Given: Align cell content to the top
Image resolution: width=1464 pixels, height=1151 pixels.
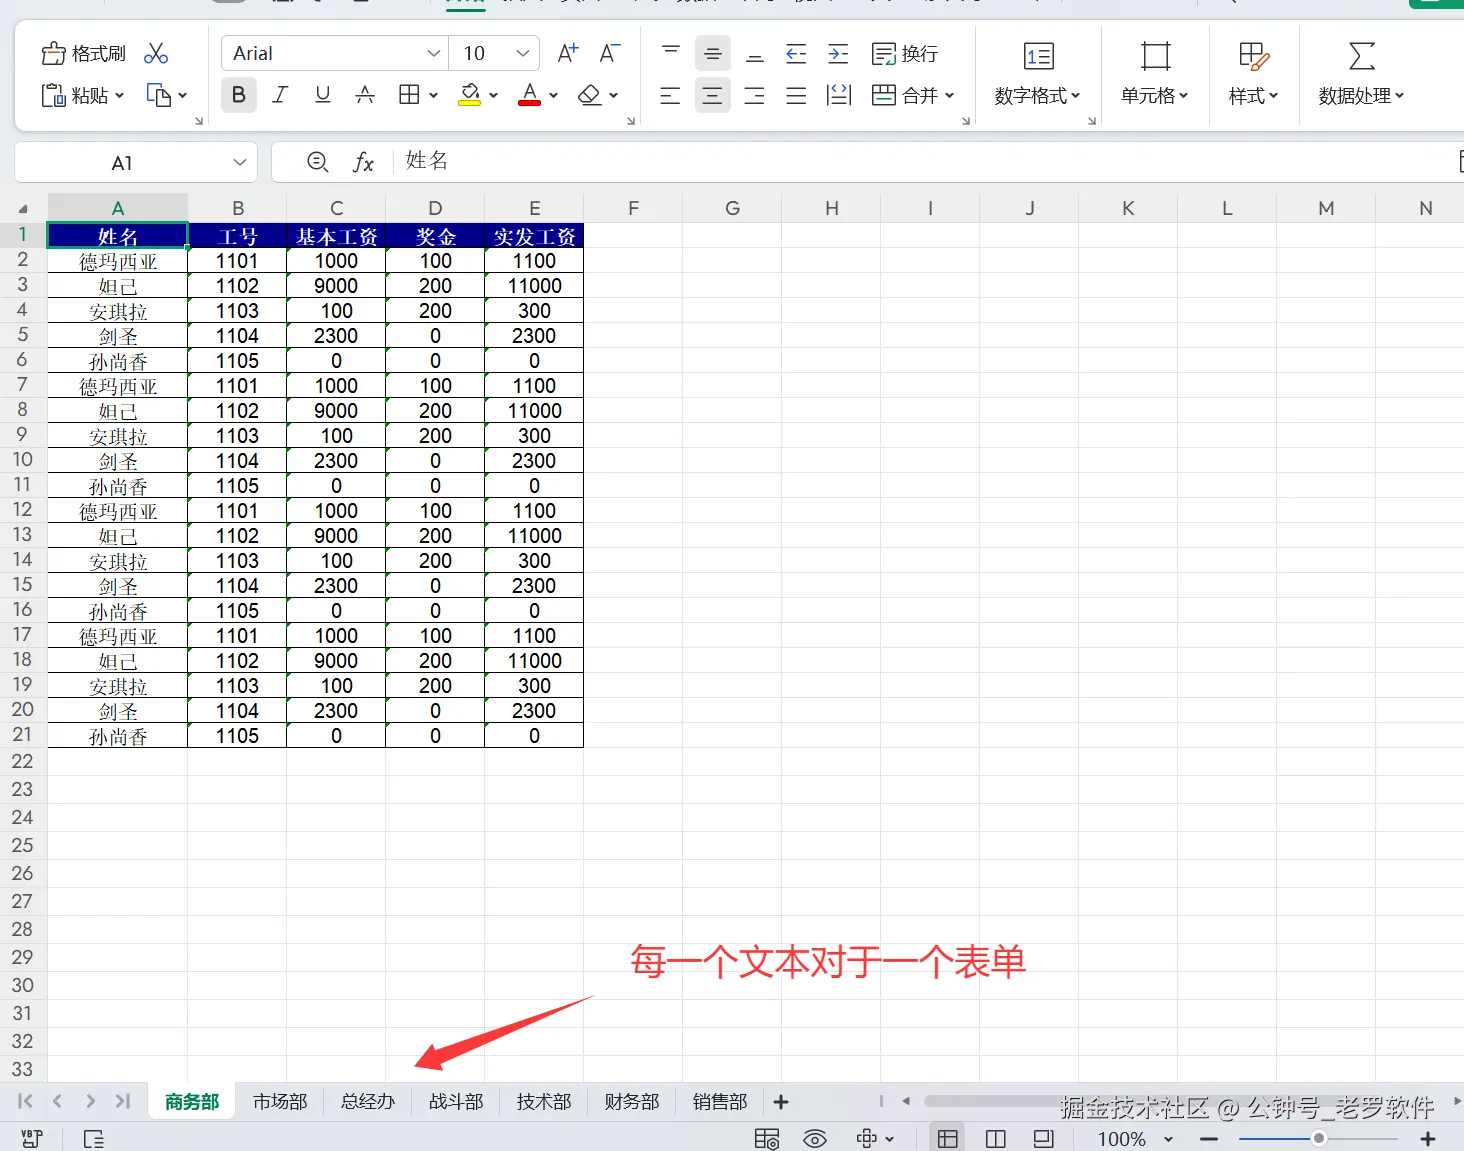Looking at the screenshot, I should (x=671, y=54).
